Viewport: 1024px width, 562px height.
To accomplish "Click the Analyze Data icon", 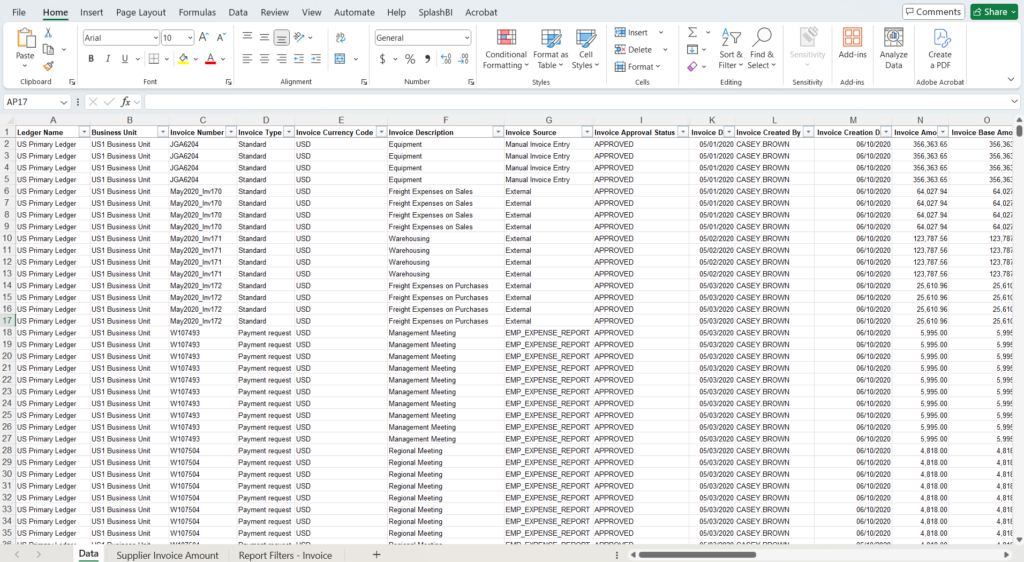I will [893, 50].
